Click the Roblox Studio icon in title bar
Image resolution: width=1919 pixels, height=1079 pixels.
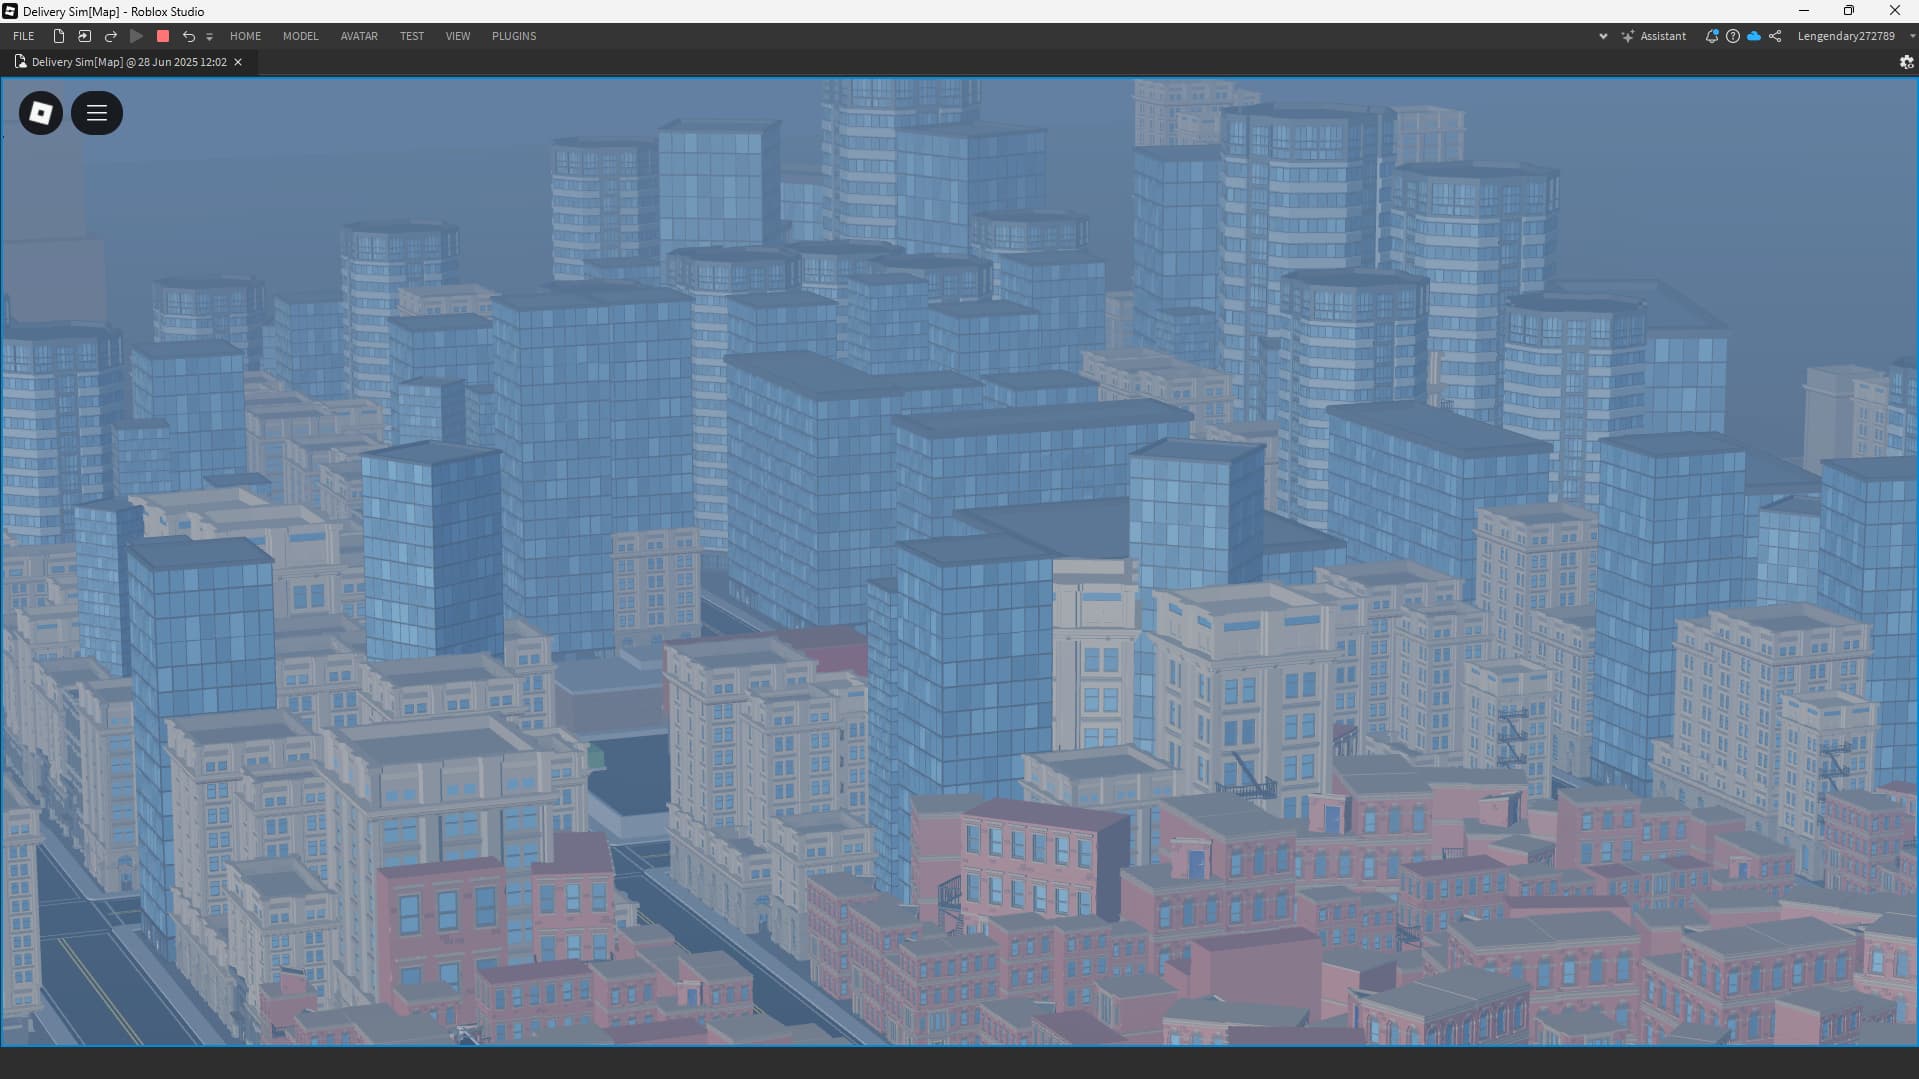point(10,11)
